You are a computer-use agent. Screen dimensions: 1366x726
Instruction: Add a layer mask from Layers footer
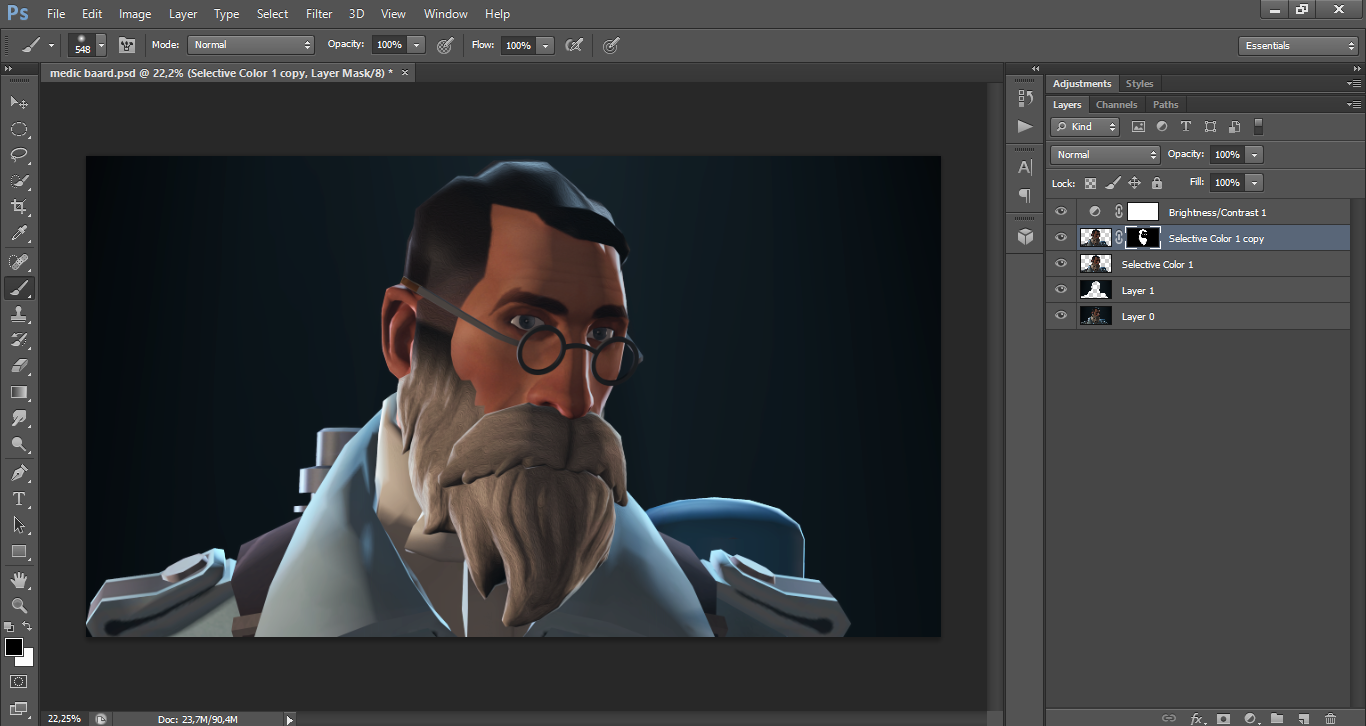[x=1223, y=718]
